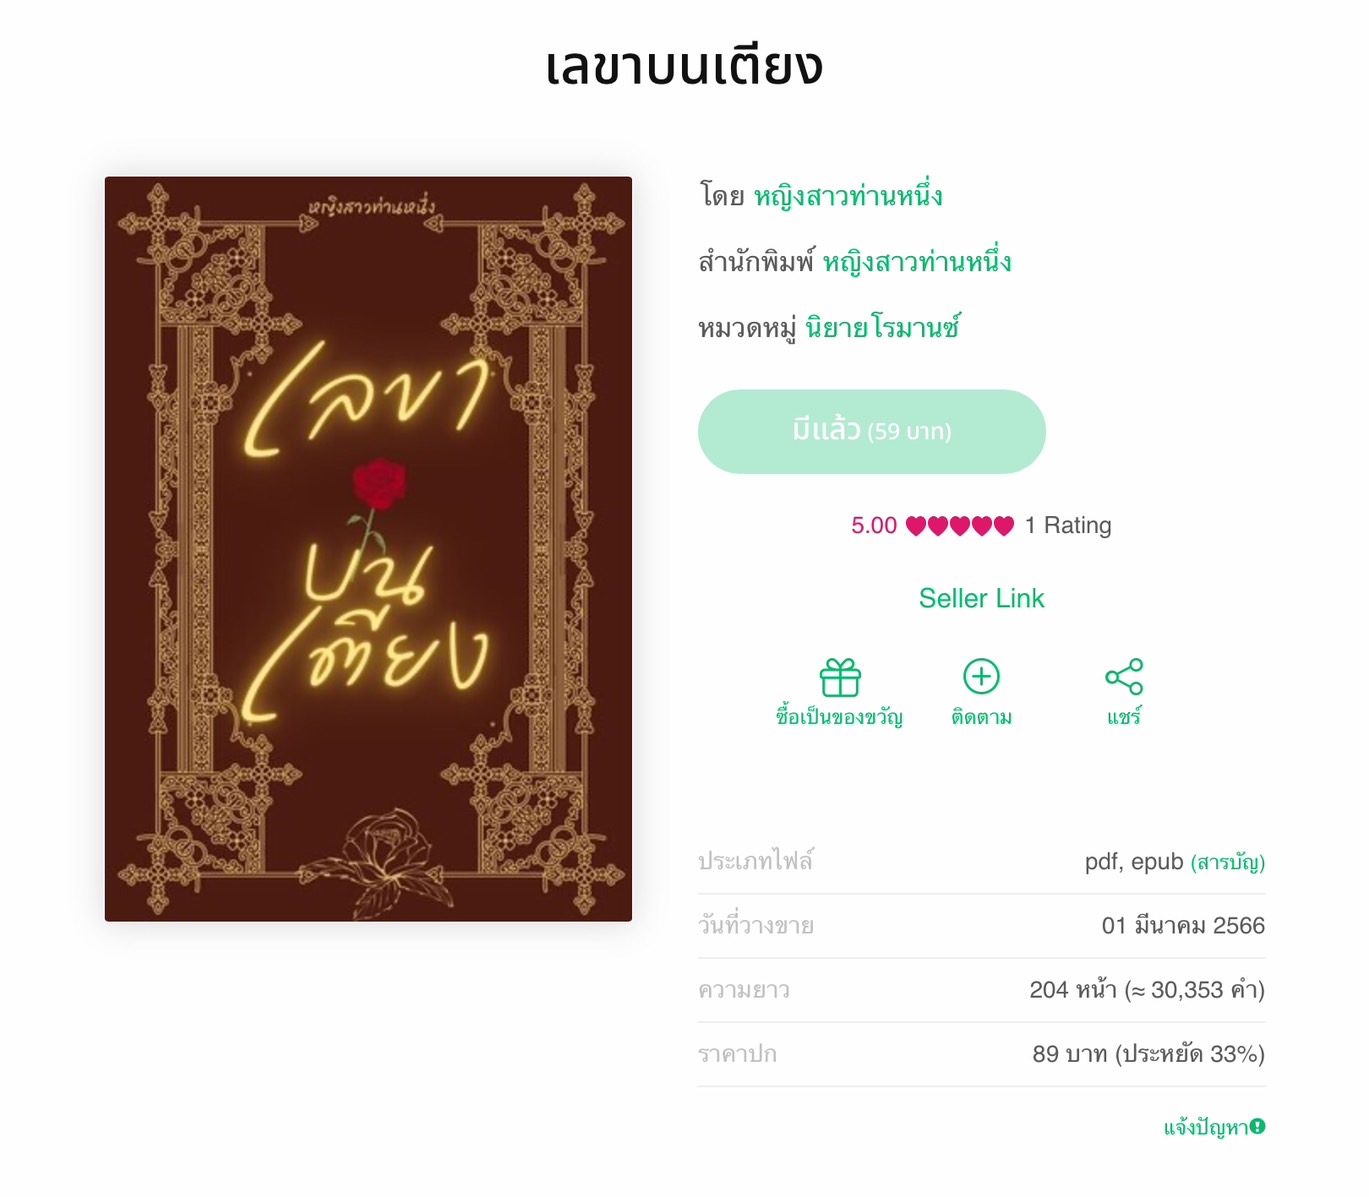Click the follow plus-circle icon
This screenshot has width=1369, height=1197.
(981, 677)
